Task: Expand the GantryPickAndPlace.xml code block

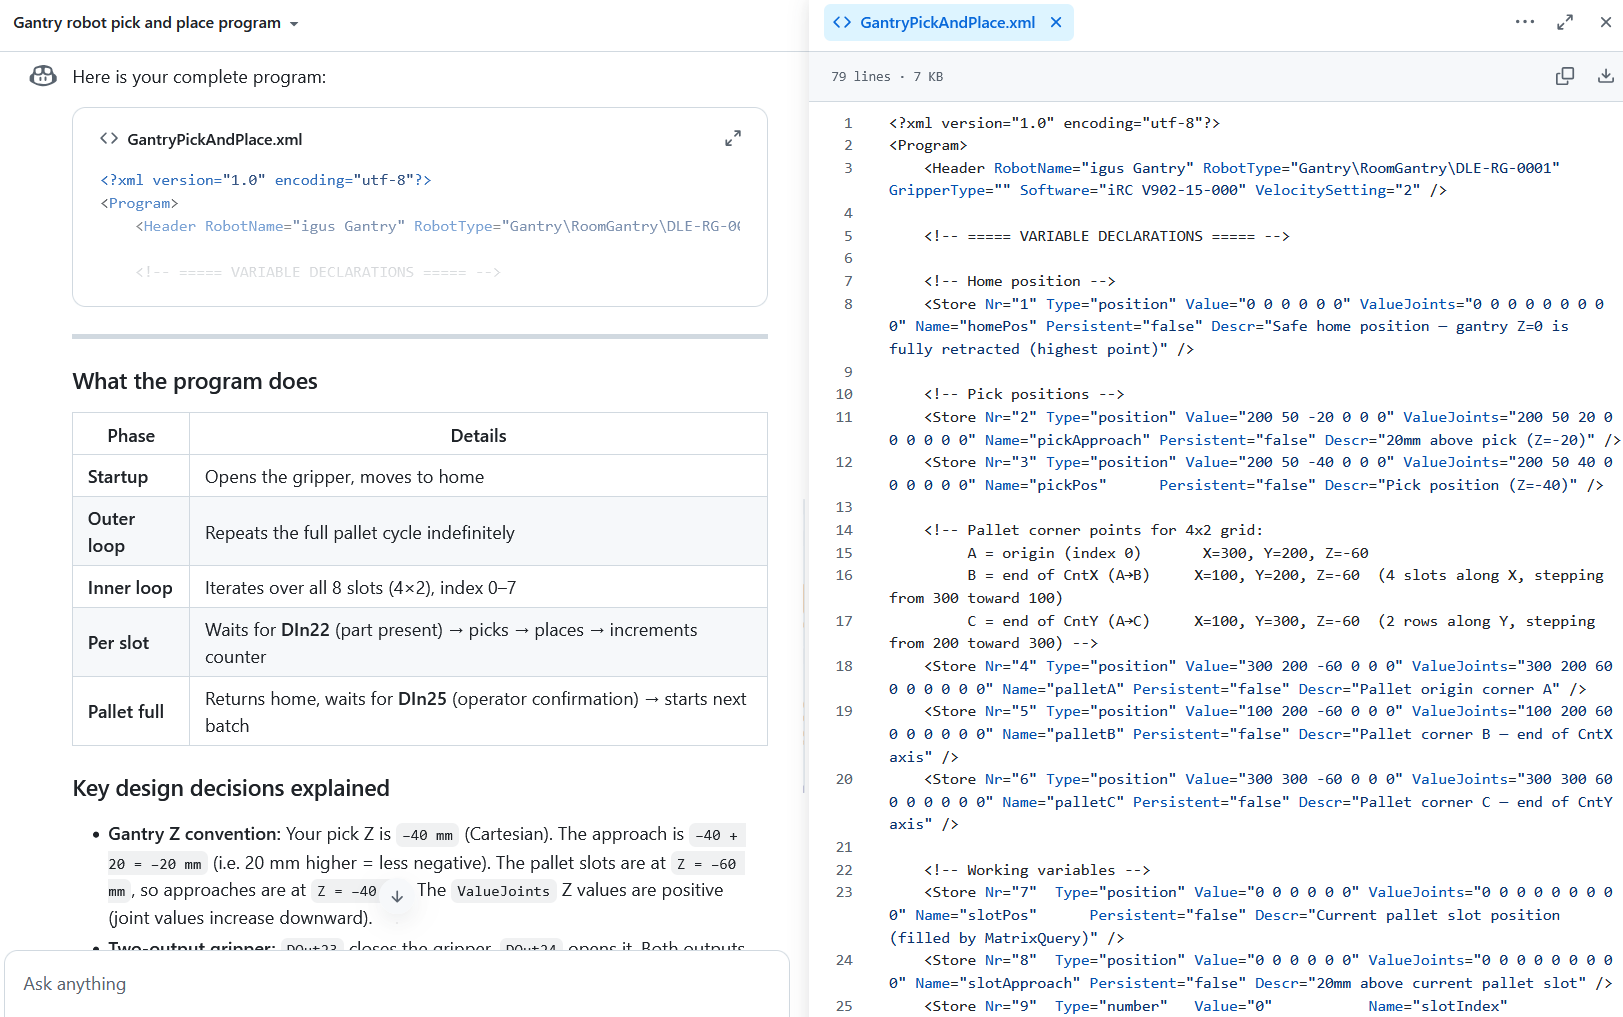Action: coord(732,139)
